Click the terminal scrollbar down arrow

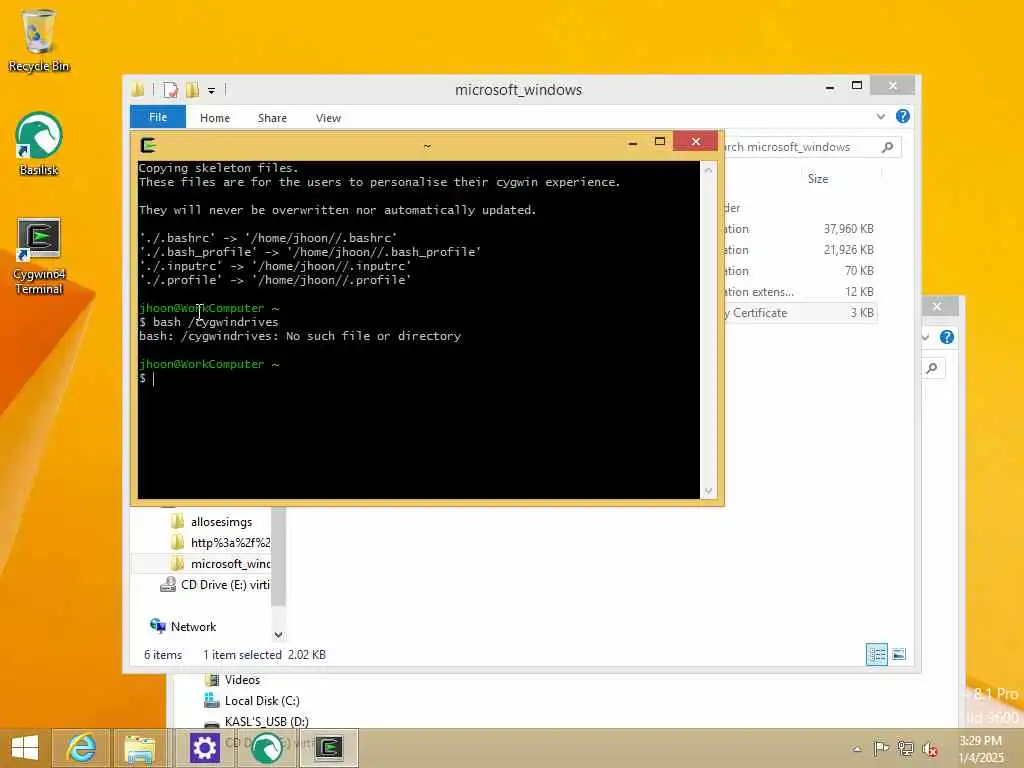coord(709,491)
